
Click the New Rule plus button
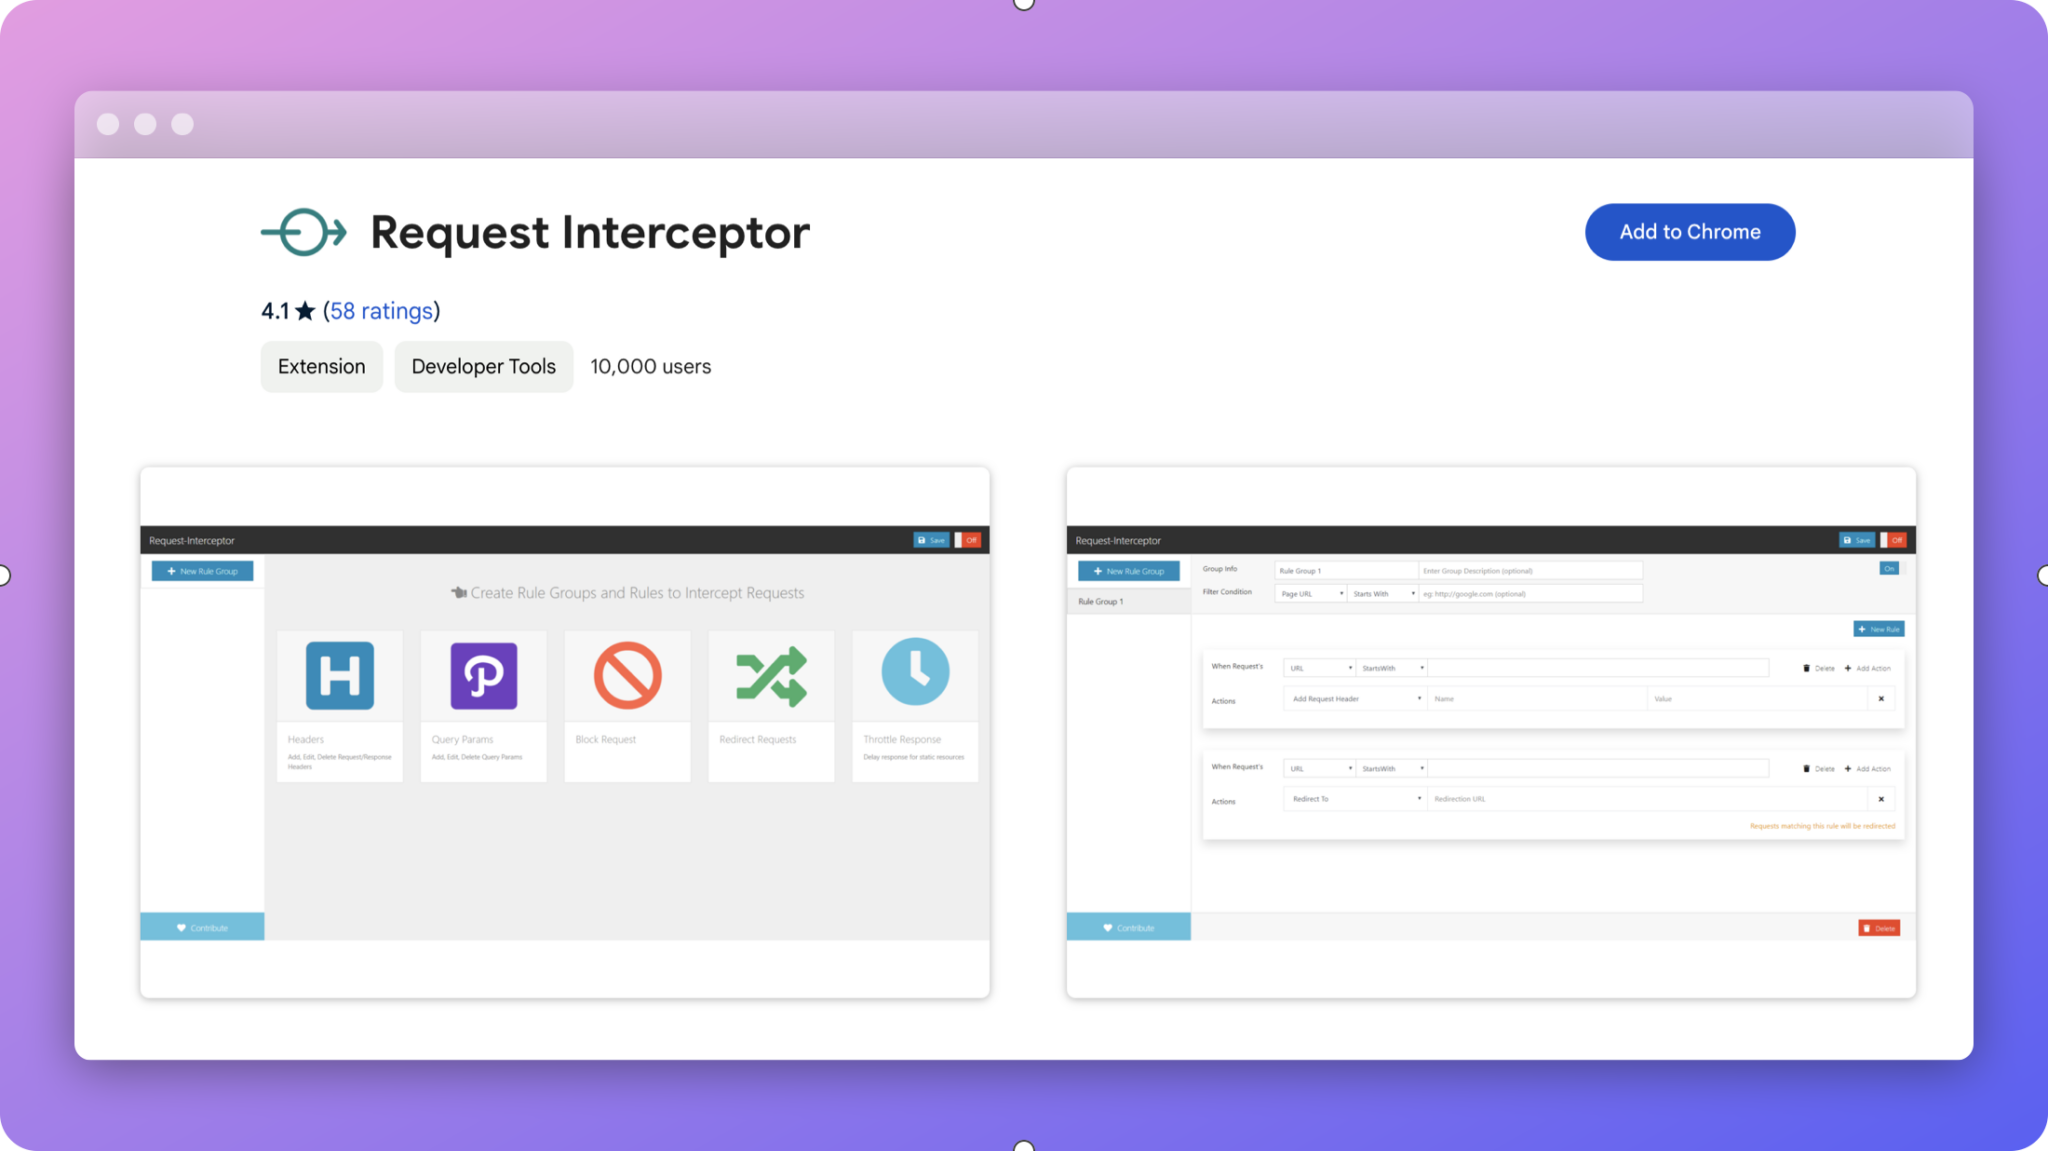tap(1879, 629)
